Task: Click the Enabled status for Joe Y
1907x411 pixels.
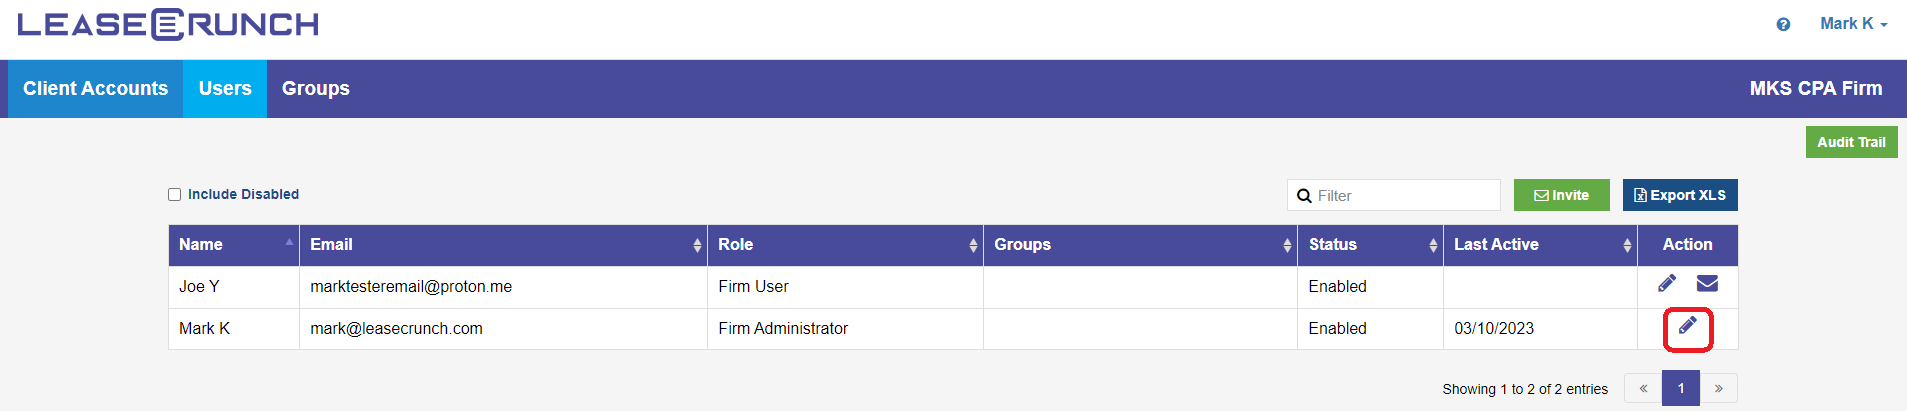Action: pos(1337,287)
